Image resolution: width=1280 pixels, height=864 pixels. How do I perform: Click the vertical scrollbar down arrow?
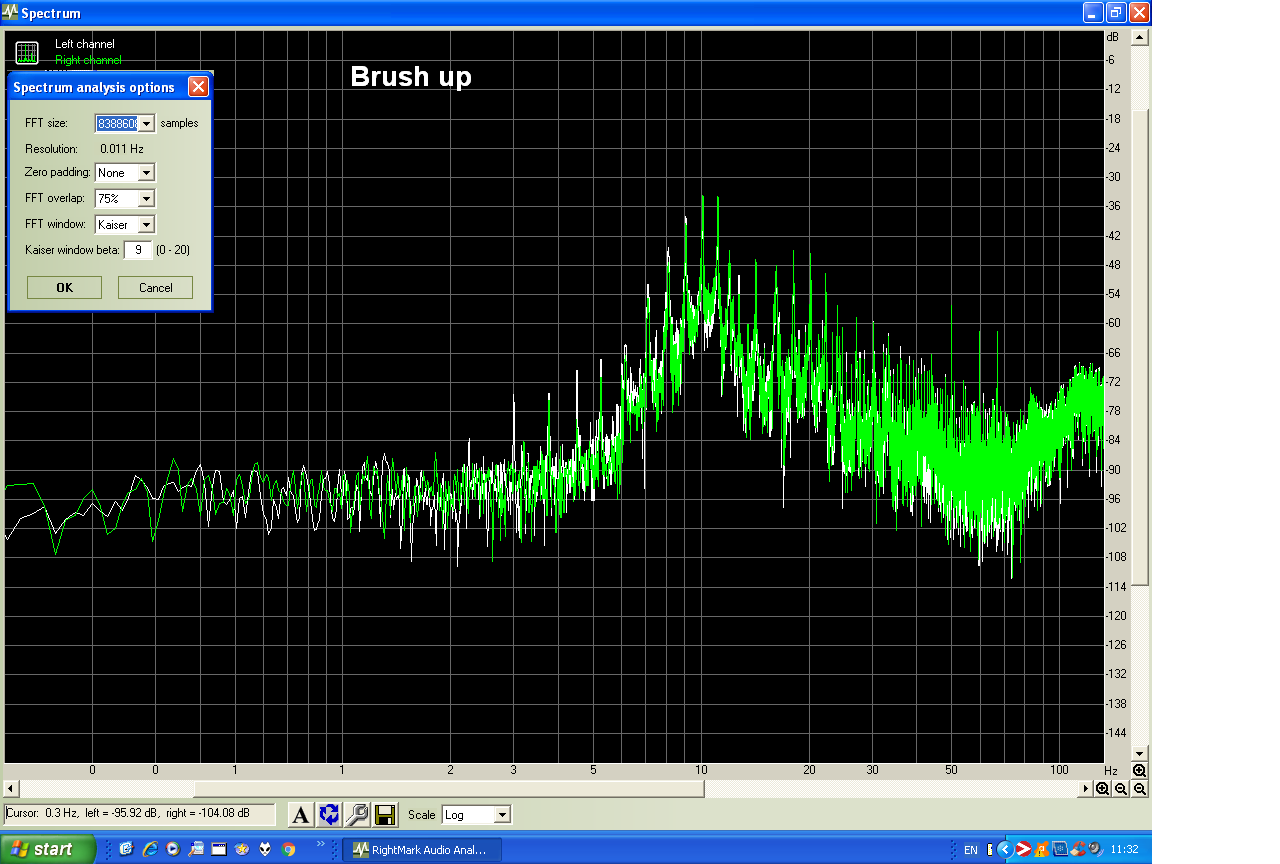click(x=1139, y=753)
